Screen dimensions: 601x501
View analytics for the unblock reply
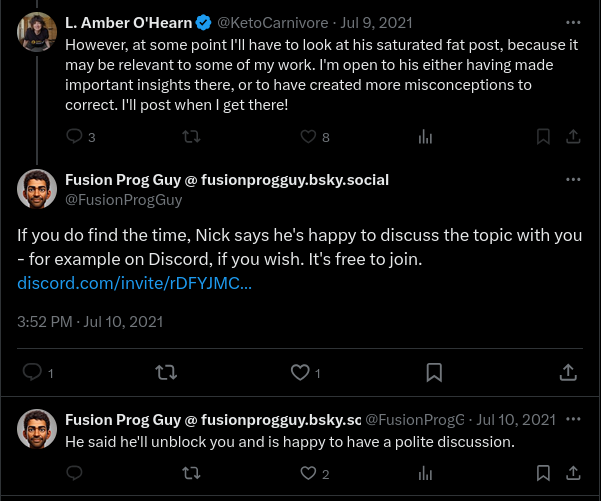click(x=425, y=473)
